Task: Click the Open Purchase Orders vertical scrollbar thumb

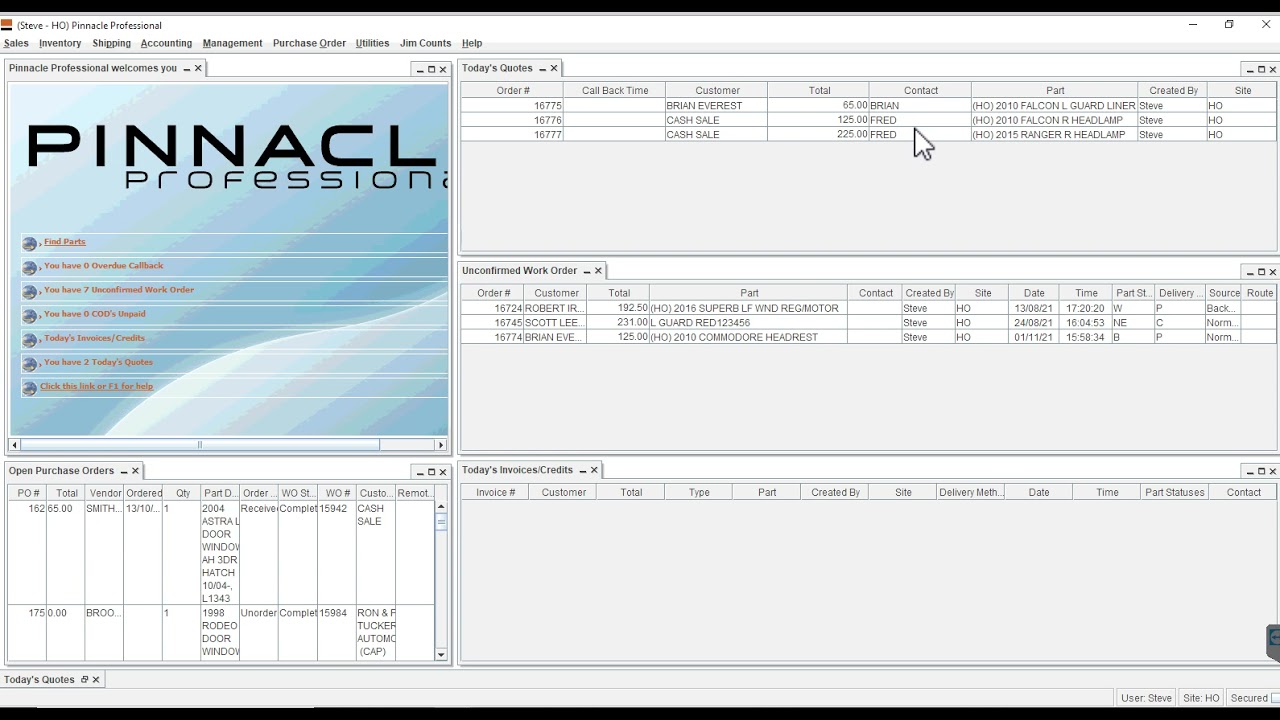Action: pos(441,520)
